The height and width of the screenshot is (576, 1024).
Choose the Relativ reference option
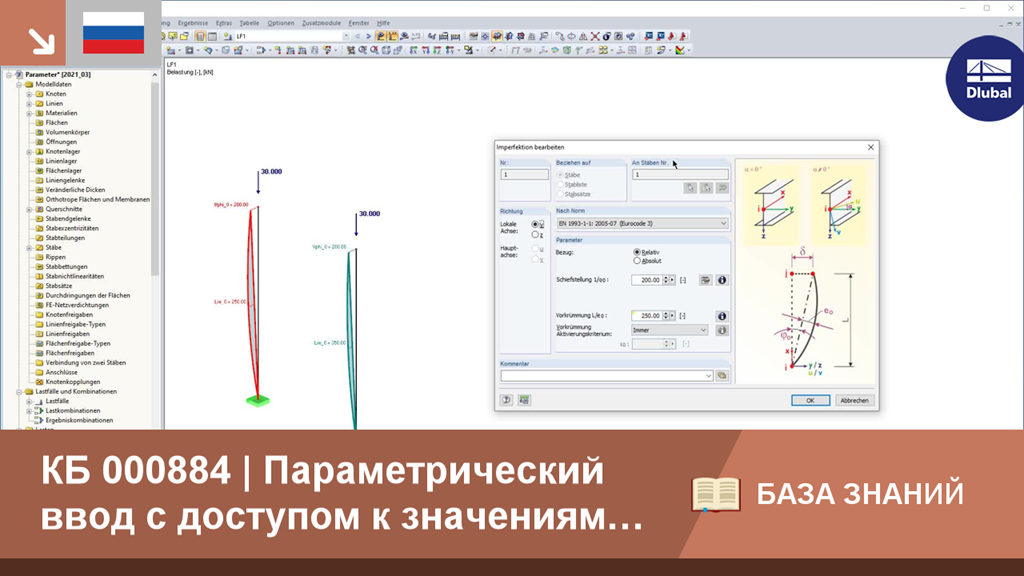point(647,252)
